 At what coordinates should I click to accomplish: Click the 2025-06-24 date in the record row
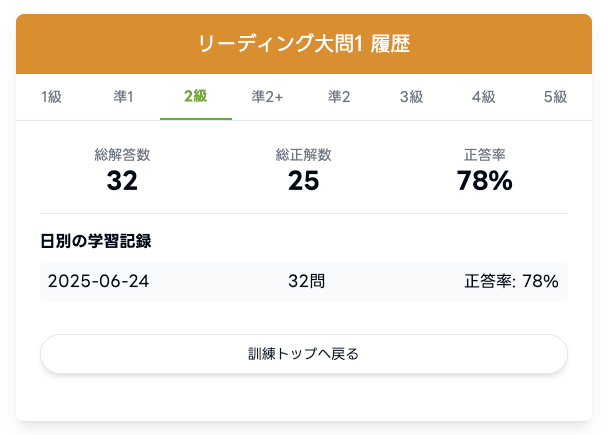point(98,282)
